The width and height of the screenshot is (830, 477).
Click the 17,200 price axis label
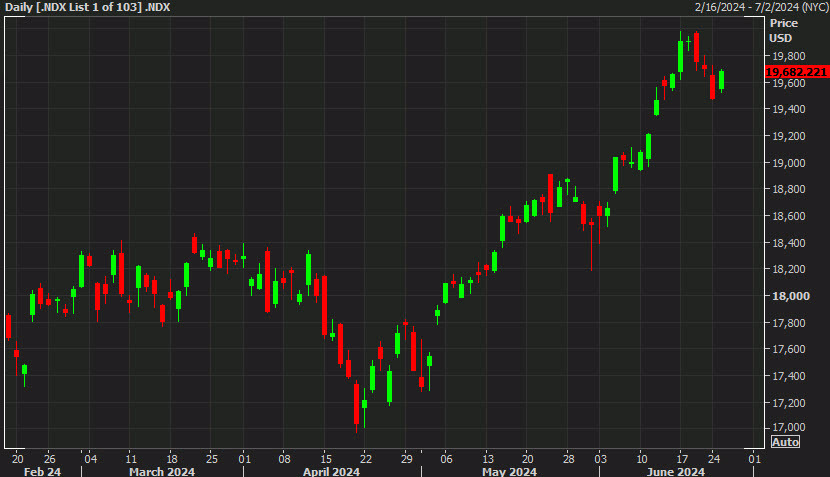(x=789, y=403)
